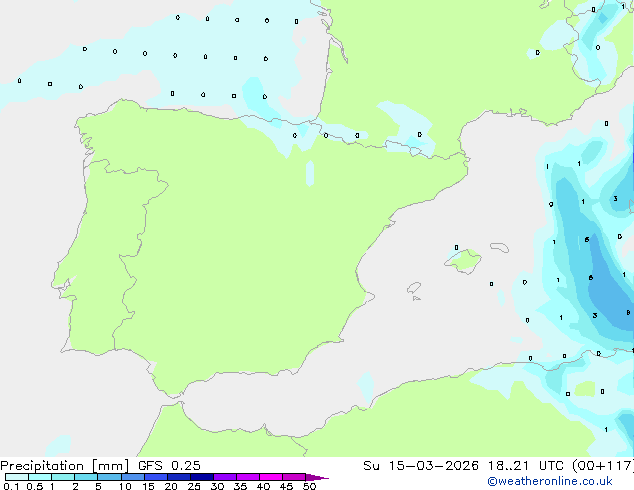Select the 30–35 mm purple legend swatch
This screenshot has height=490, width=634.
tap(225, 477)
